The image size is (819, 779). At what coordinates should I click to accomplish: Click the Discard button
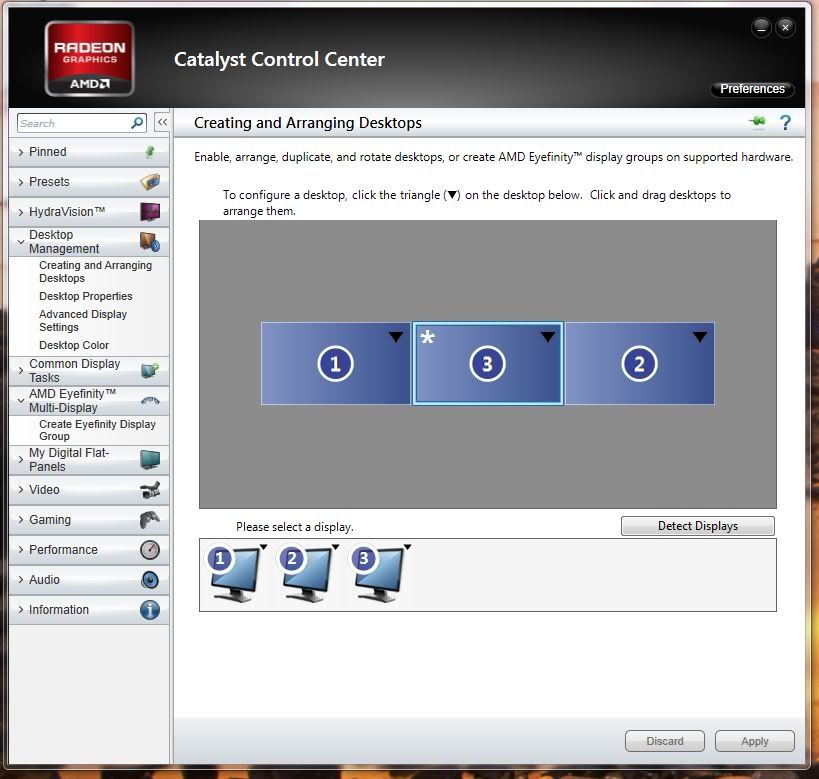pos(665,741)
